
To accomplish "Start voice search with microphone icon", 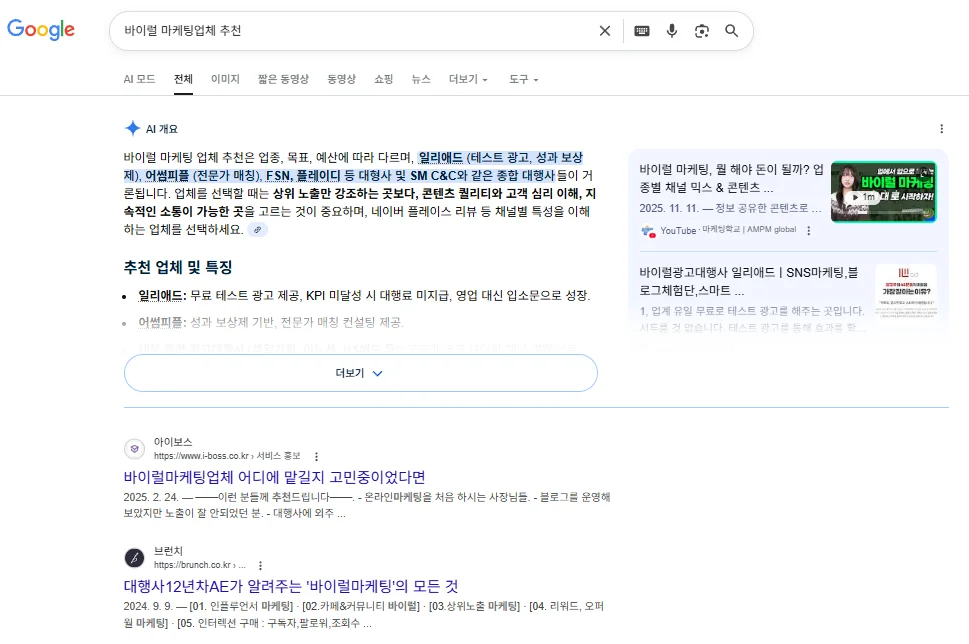I will pos(672,31).
